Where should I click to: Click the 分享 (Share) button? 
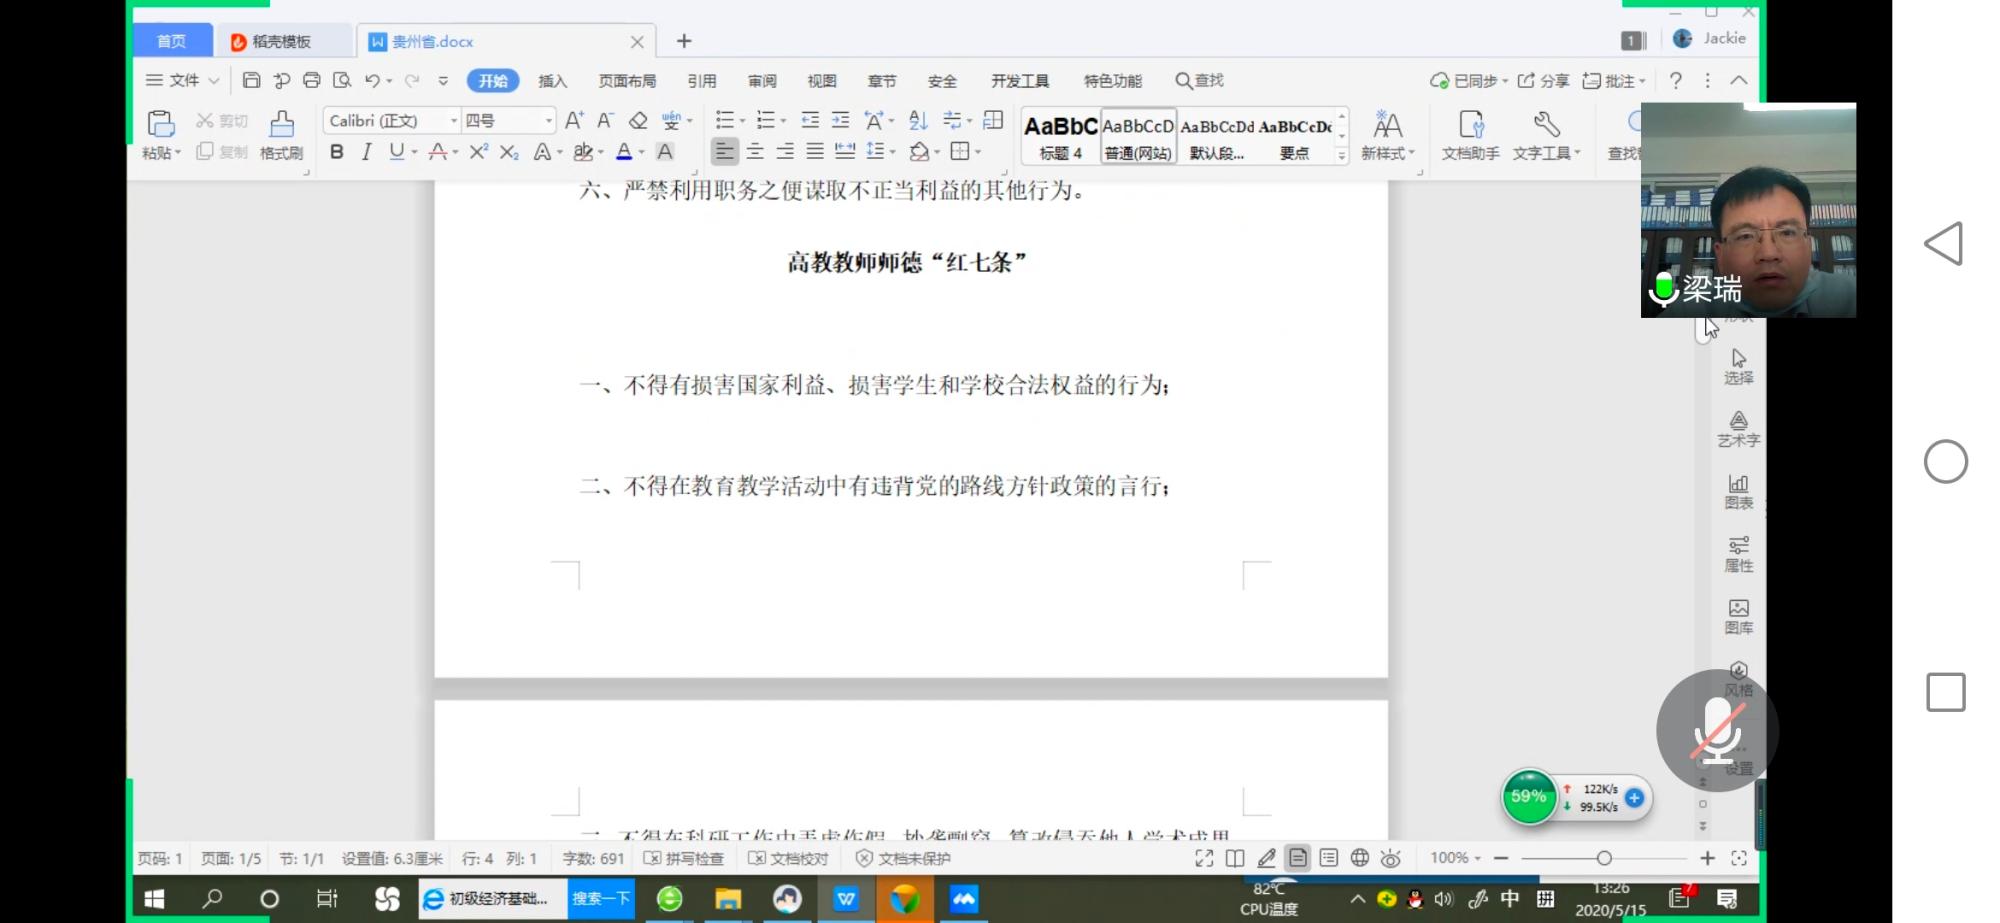point(1543,81)
